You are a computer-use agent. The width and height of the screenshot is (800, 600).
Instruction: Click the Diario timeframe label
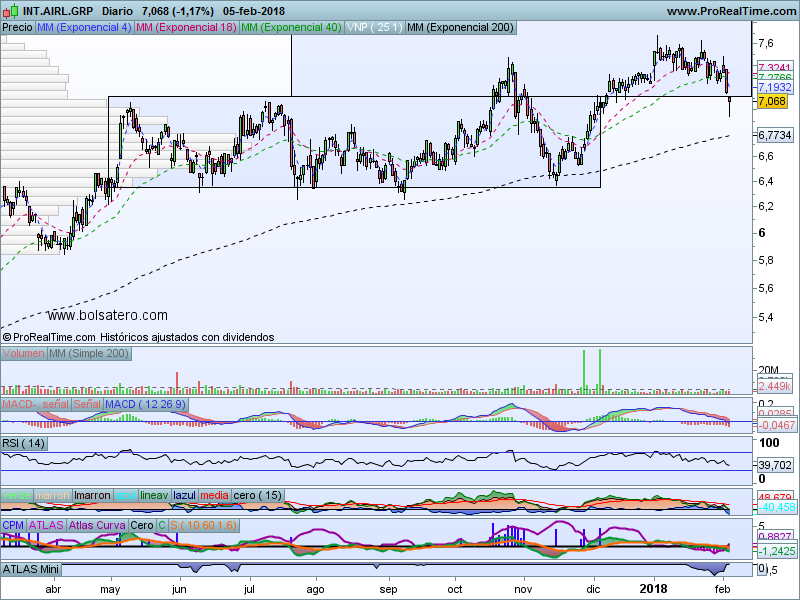pyautogui.click(x=119, y=11)
